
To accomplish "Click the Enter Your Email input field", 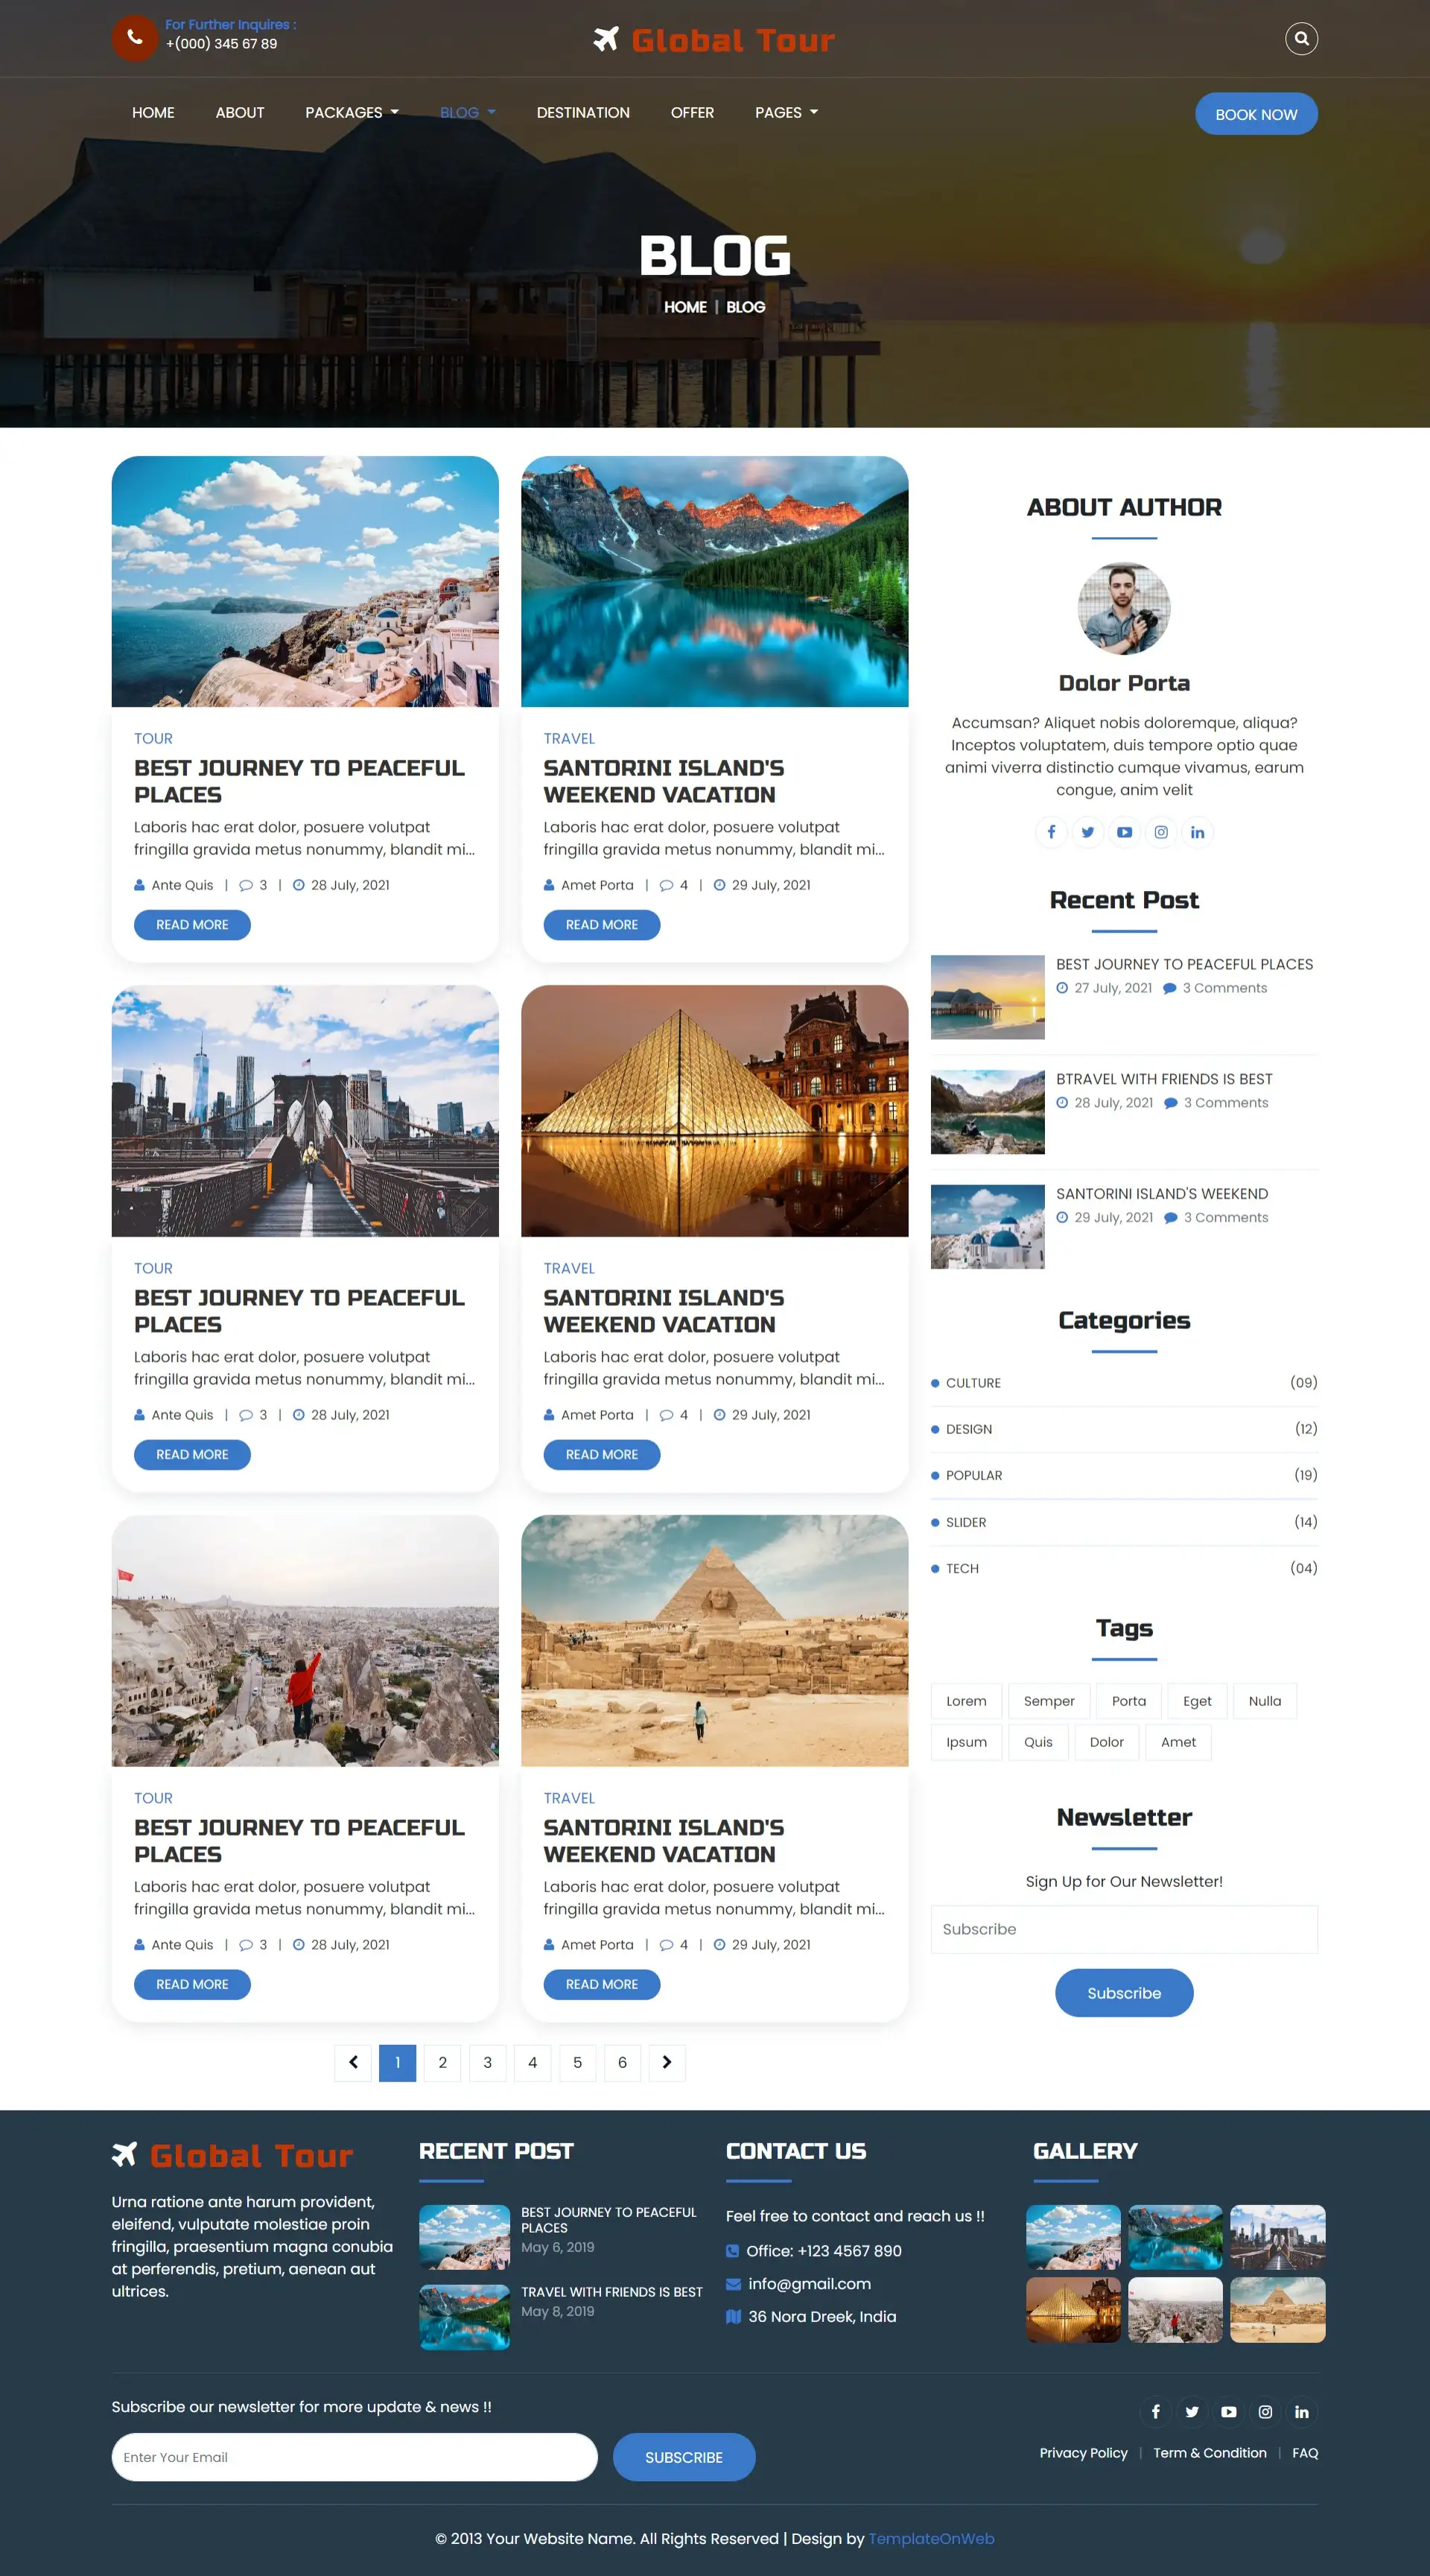I will pyautogui.click(x=354, y=2457).
